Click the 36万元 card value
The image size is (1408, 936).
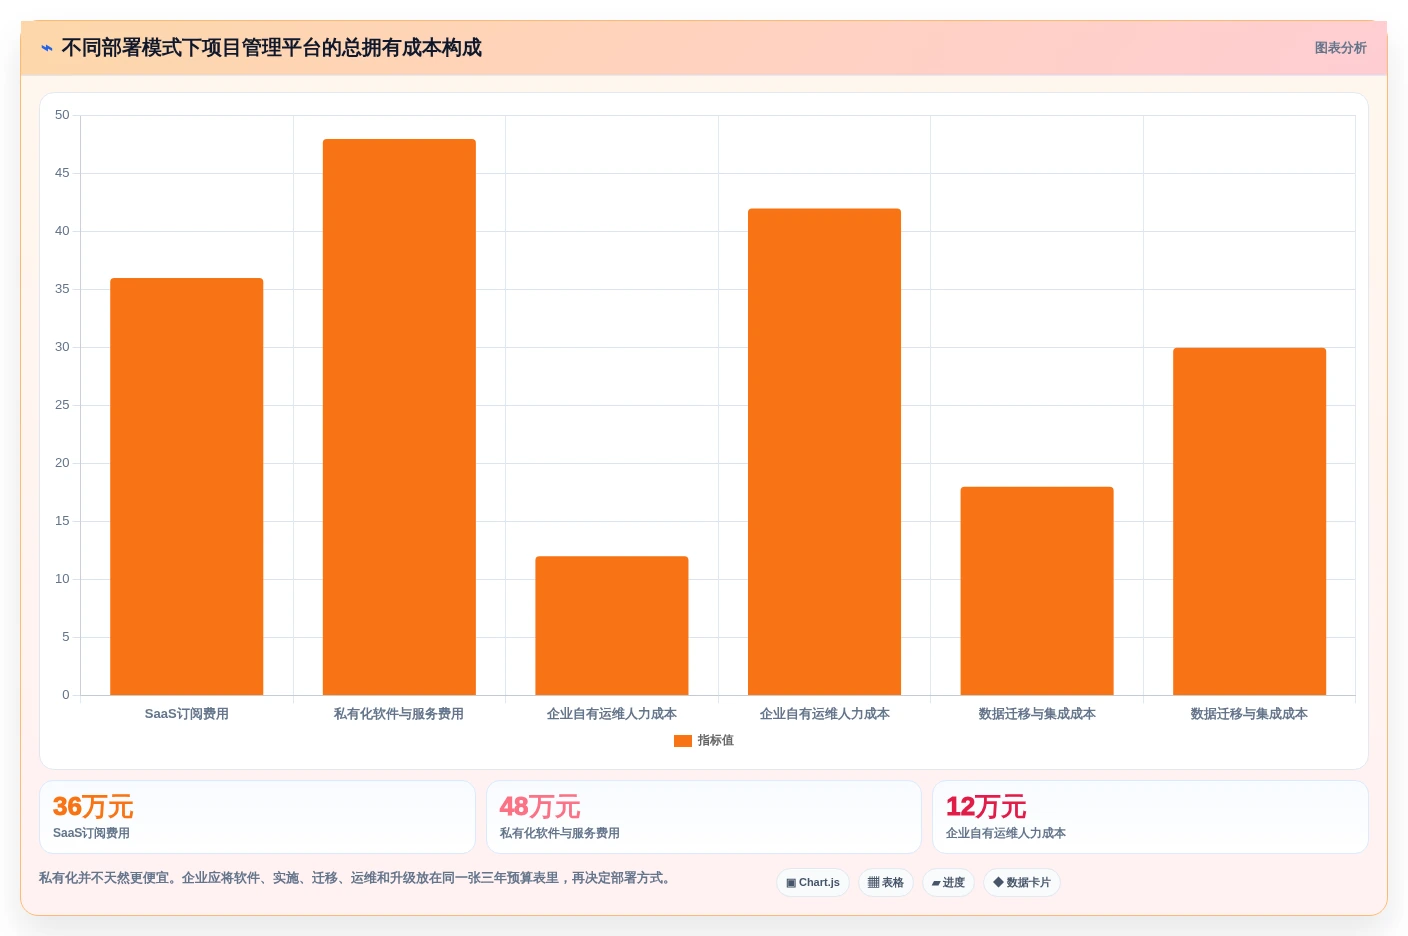click(x=93, y=806)
